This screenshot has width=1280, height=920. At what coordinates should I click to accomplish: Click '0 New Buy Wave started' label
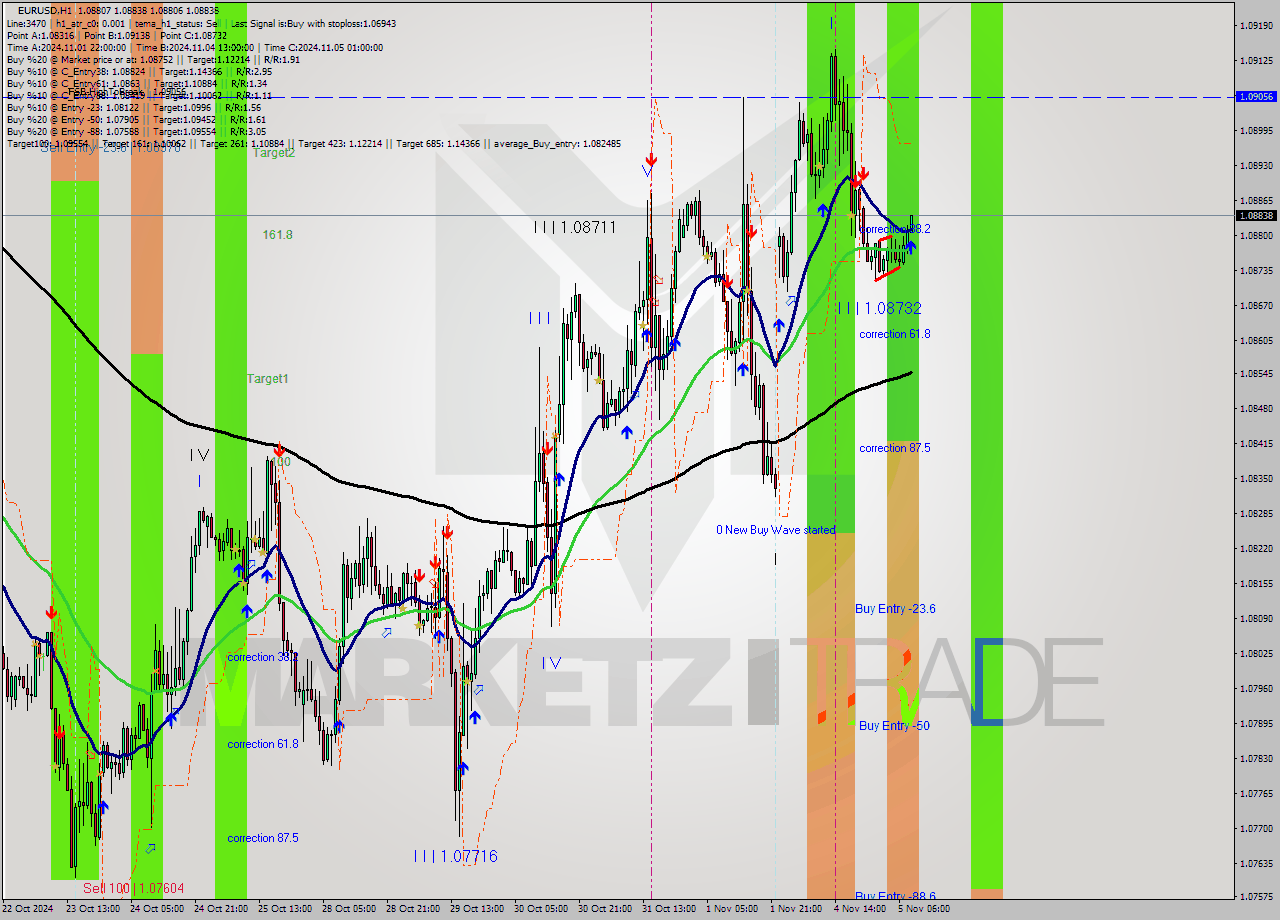[775, 530]
